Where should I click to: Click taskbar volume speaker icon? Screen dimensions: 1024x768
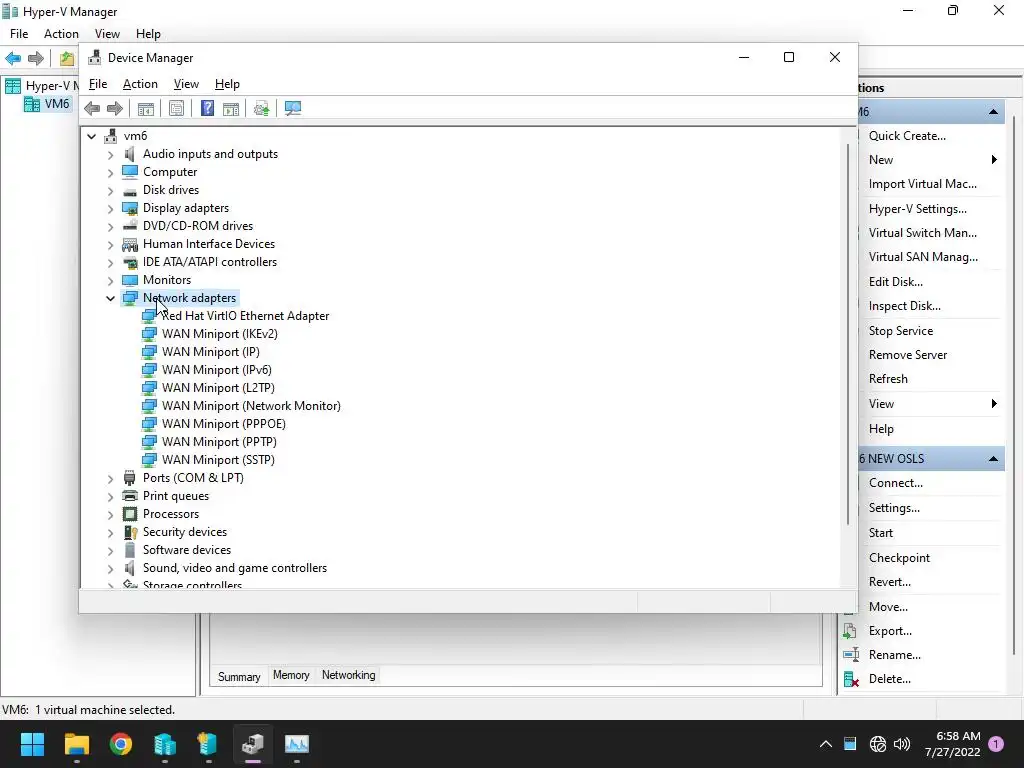[x=902, y=744]
